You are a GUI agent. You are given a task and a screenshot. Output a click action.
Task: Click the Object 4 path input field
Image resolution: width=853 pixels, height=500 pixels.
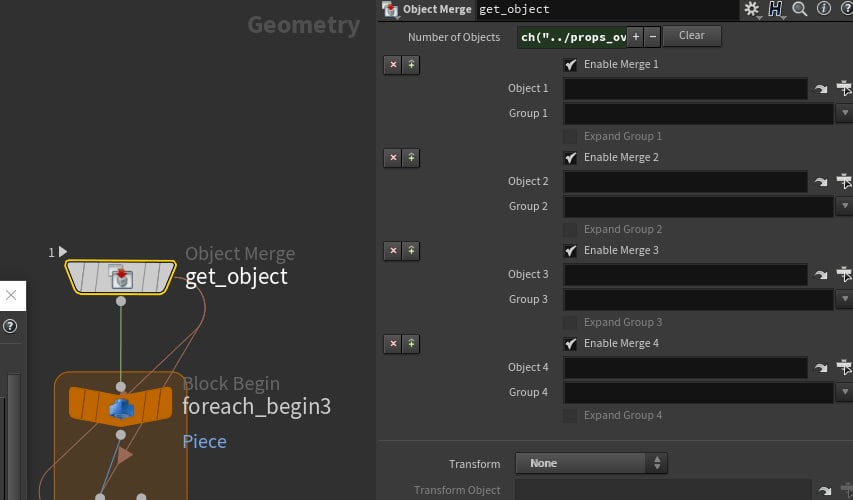(685, 368)
